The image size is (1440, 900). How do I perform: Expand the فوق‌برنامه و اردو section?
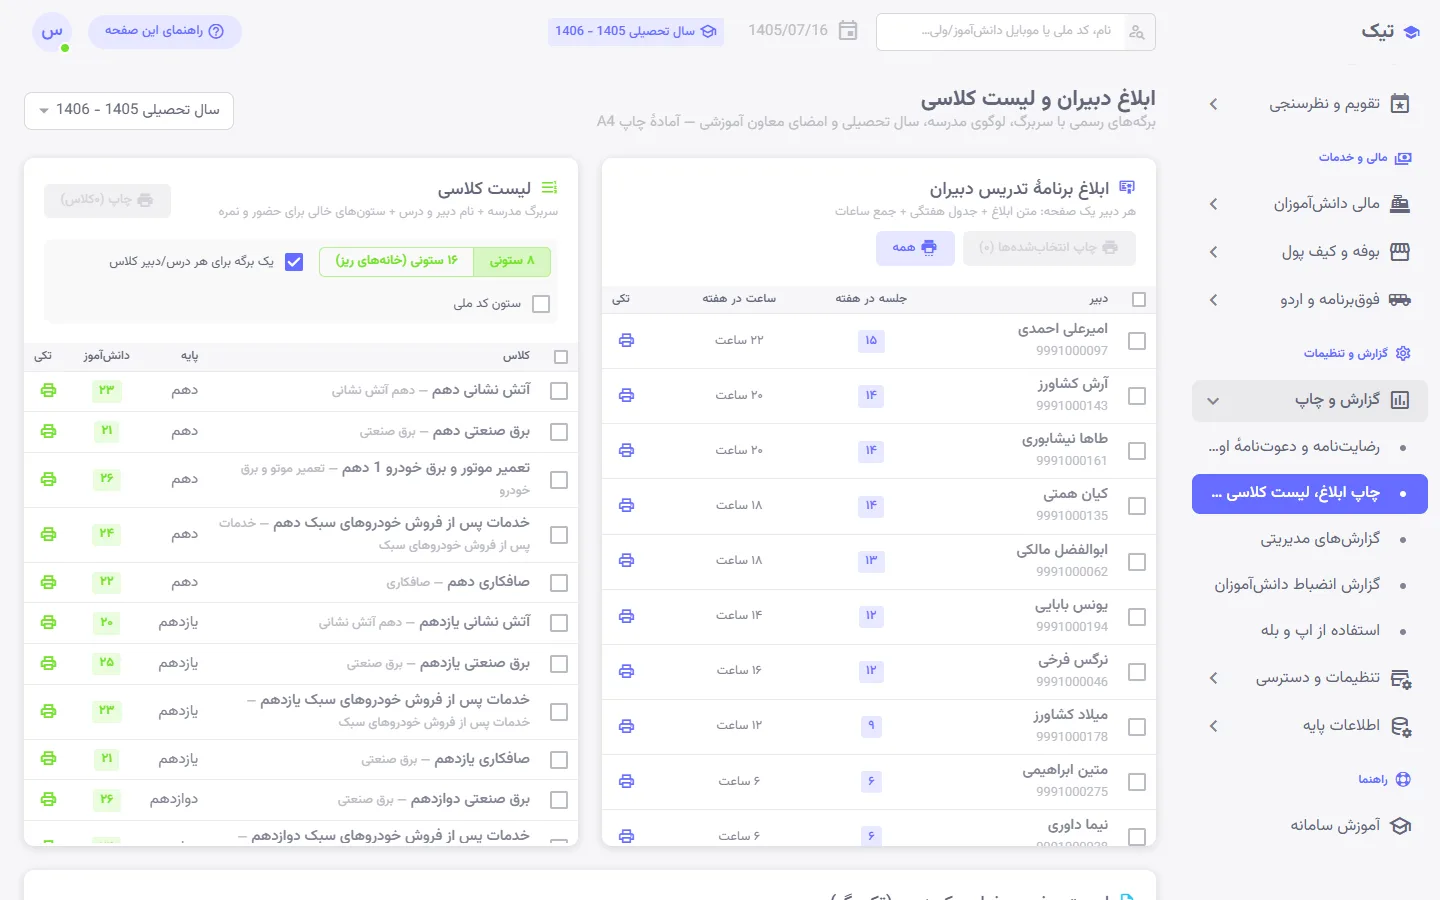1310,300
